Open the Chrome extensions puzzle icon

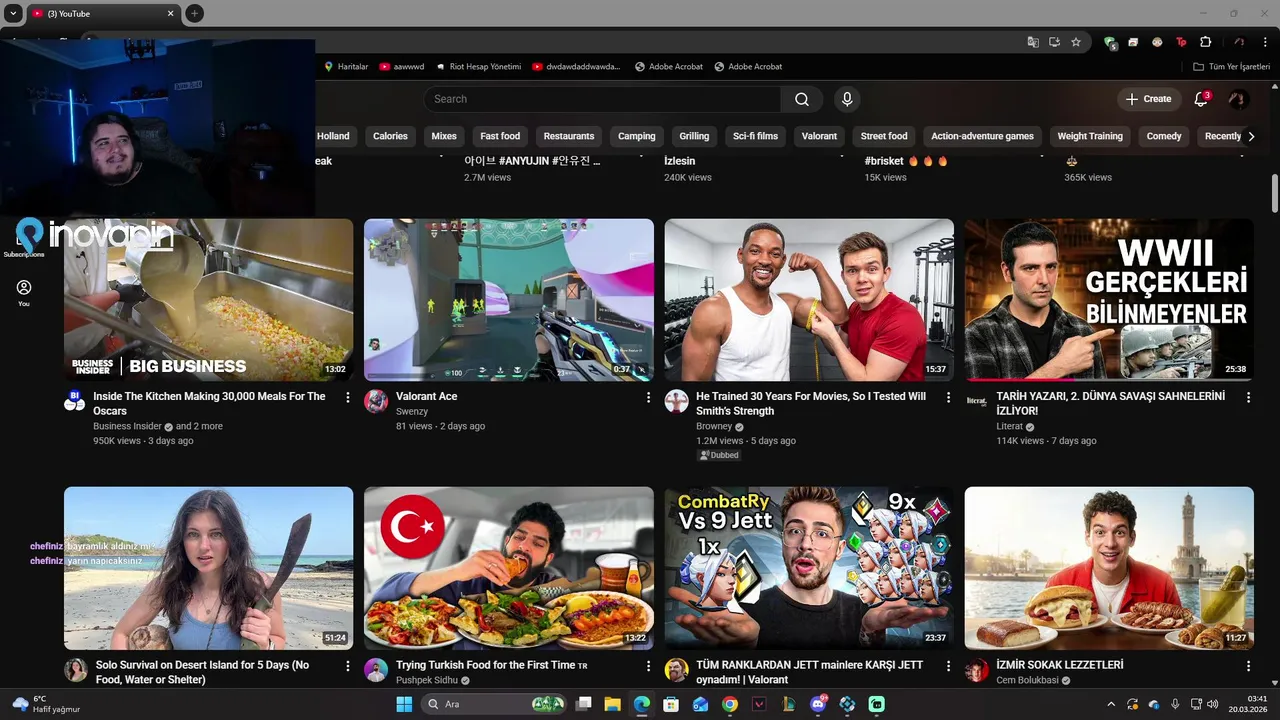coord(1205,42)
